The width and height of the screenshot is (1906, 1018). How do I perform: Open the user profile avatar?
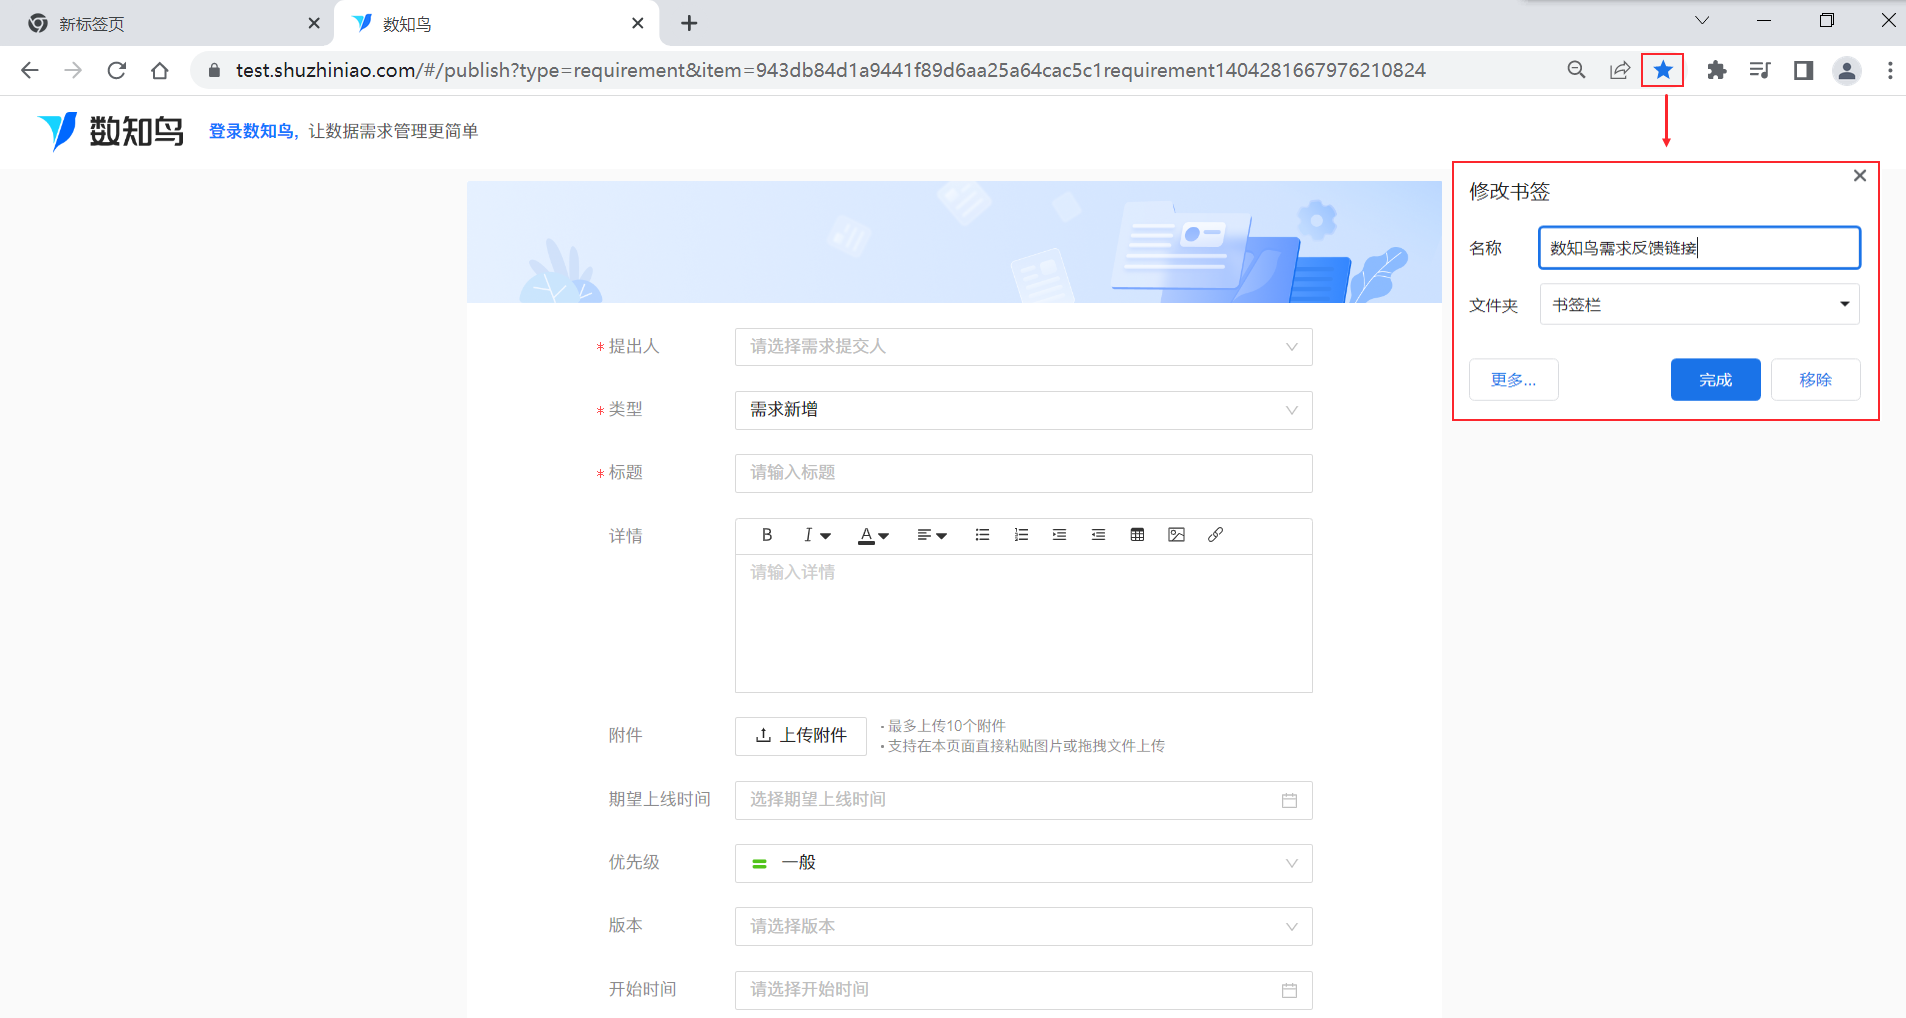1847,70
